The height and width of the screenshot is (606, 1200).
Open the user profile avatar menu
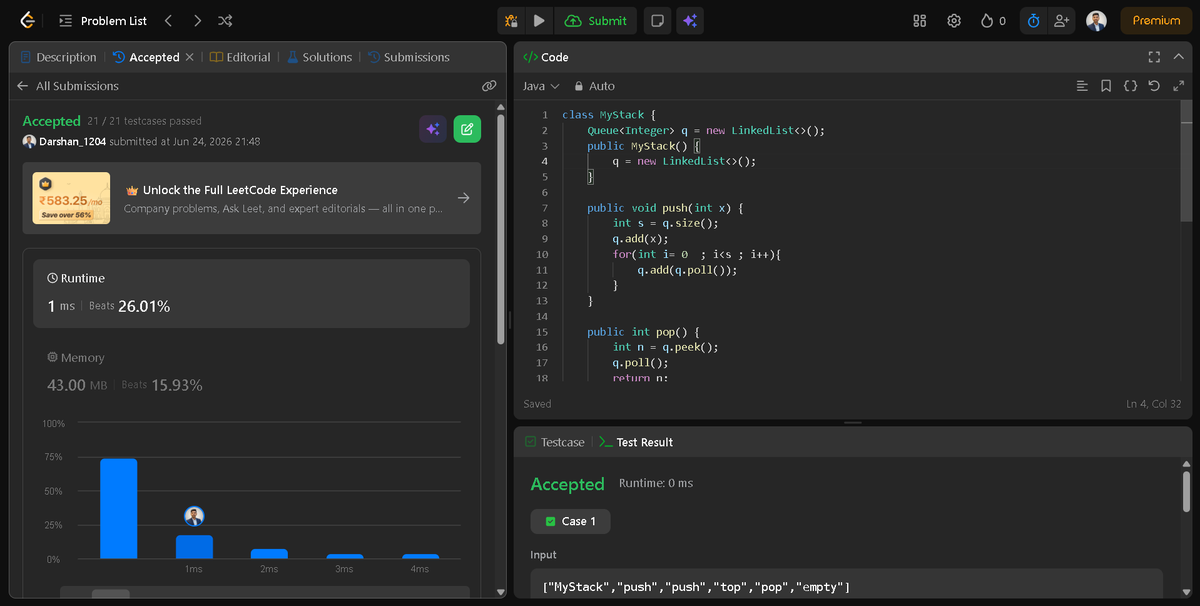coord(1096,20)
